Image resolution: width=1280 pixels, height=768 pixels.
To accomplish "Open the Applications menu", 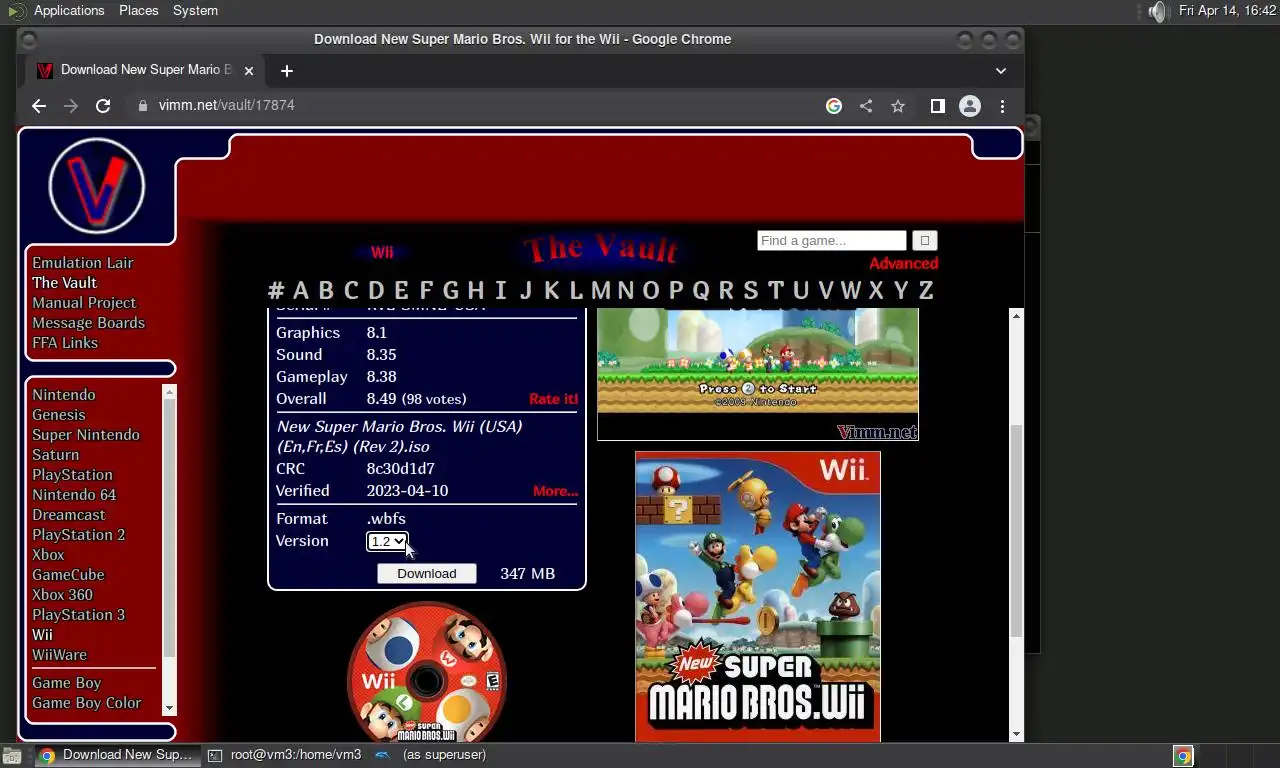I will (x=69, y=10).
